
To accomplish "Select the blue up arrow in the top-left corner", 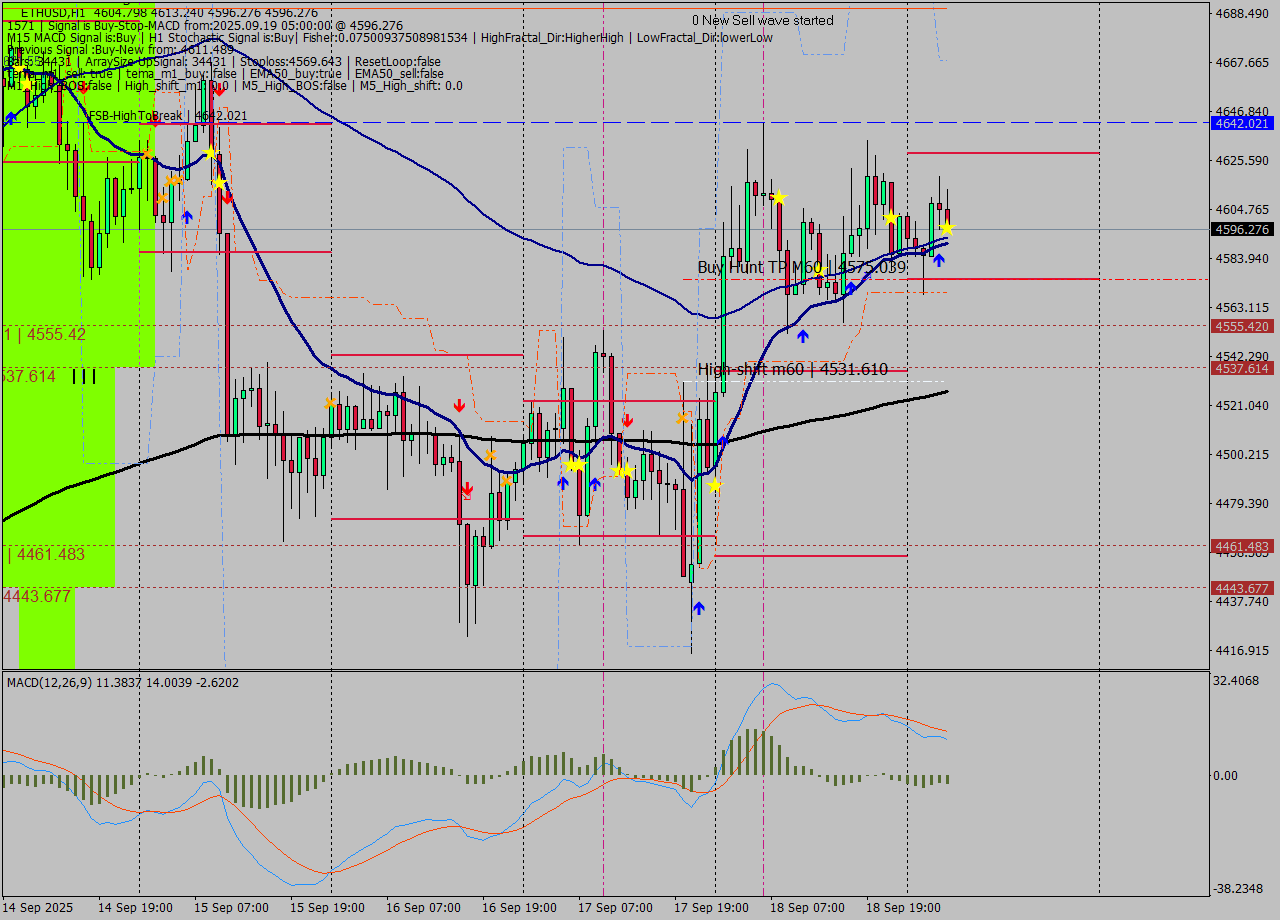I will (10, 118).
